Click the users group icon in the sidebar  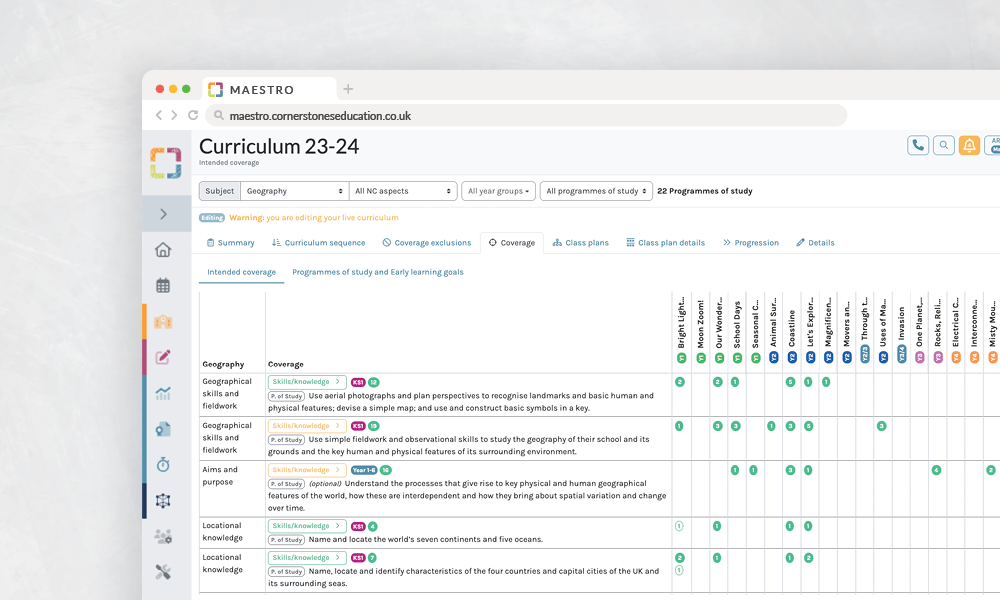coord(163,537)
